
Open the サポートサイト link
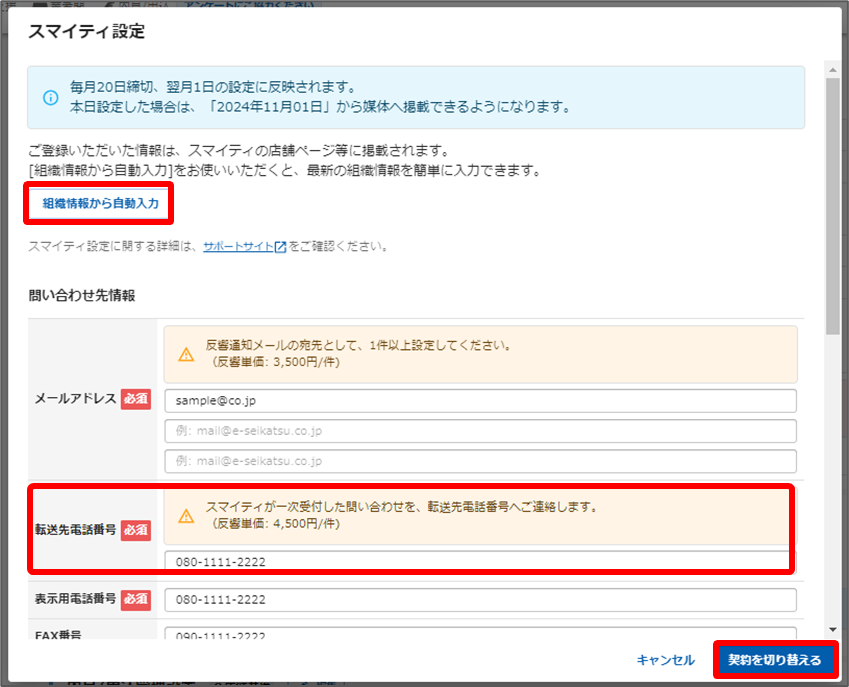(238, 246)
